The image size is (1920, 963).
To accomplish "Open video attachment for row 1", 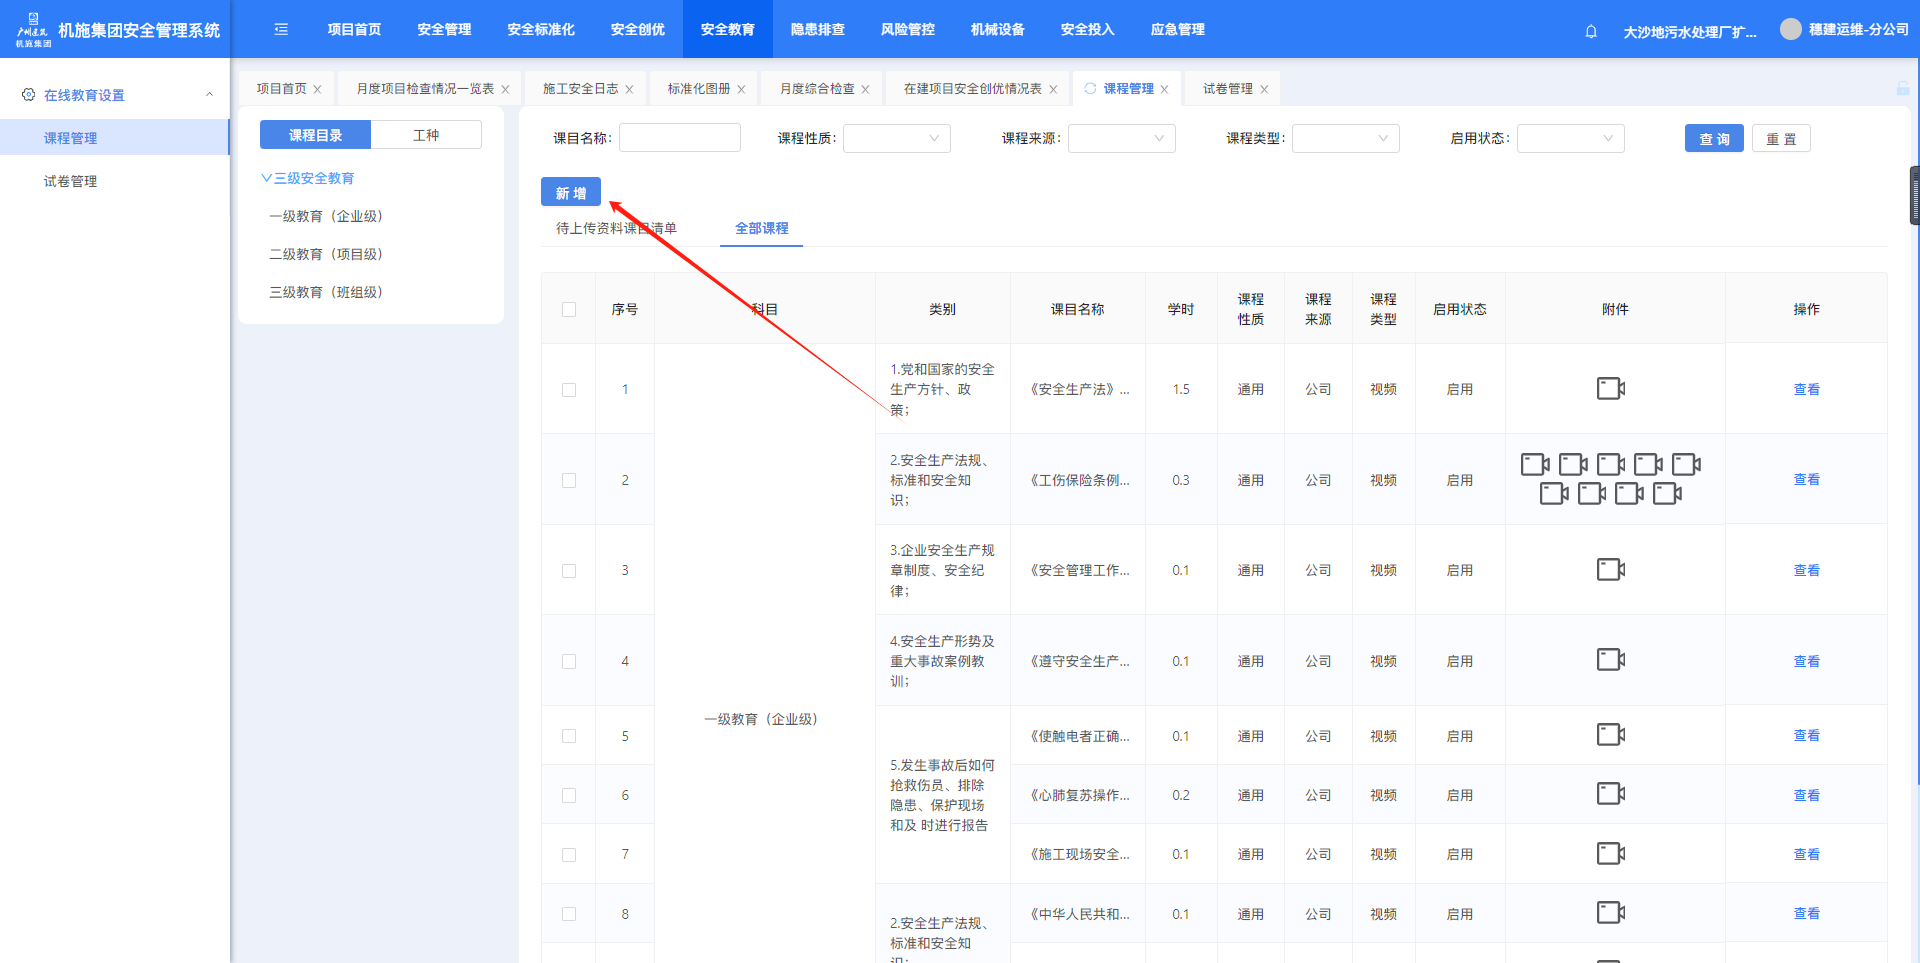I will click(1610, 388).
